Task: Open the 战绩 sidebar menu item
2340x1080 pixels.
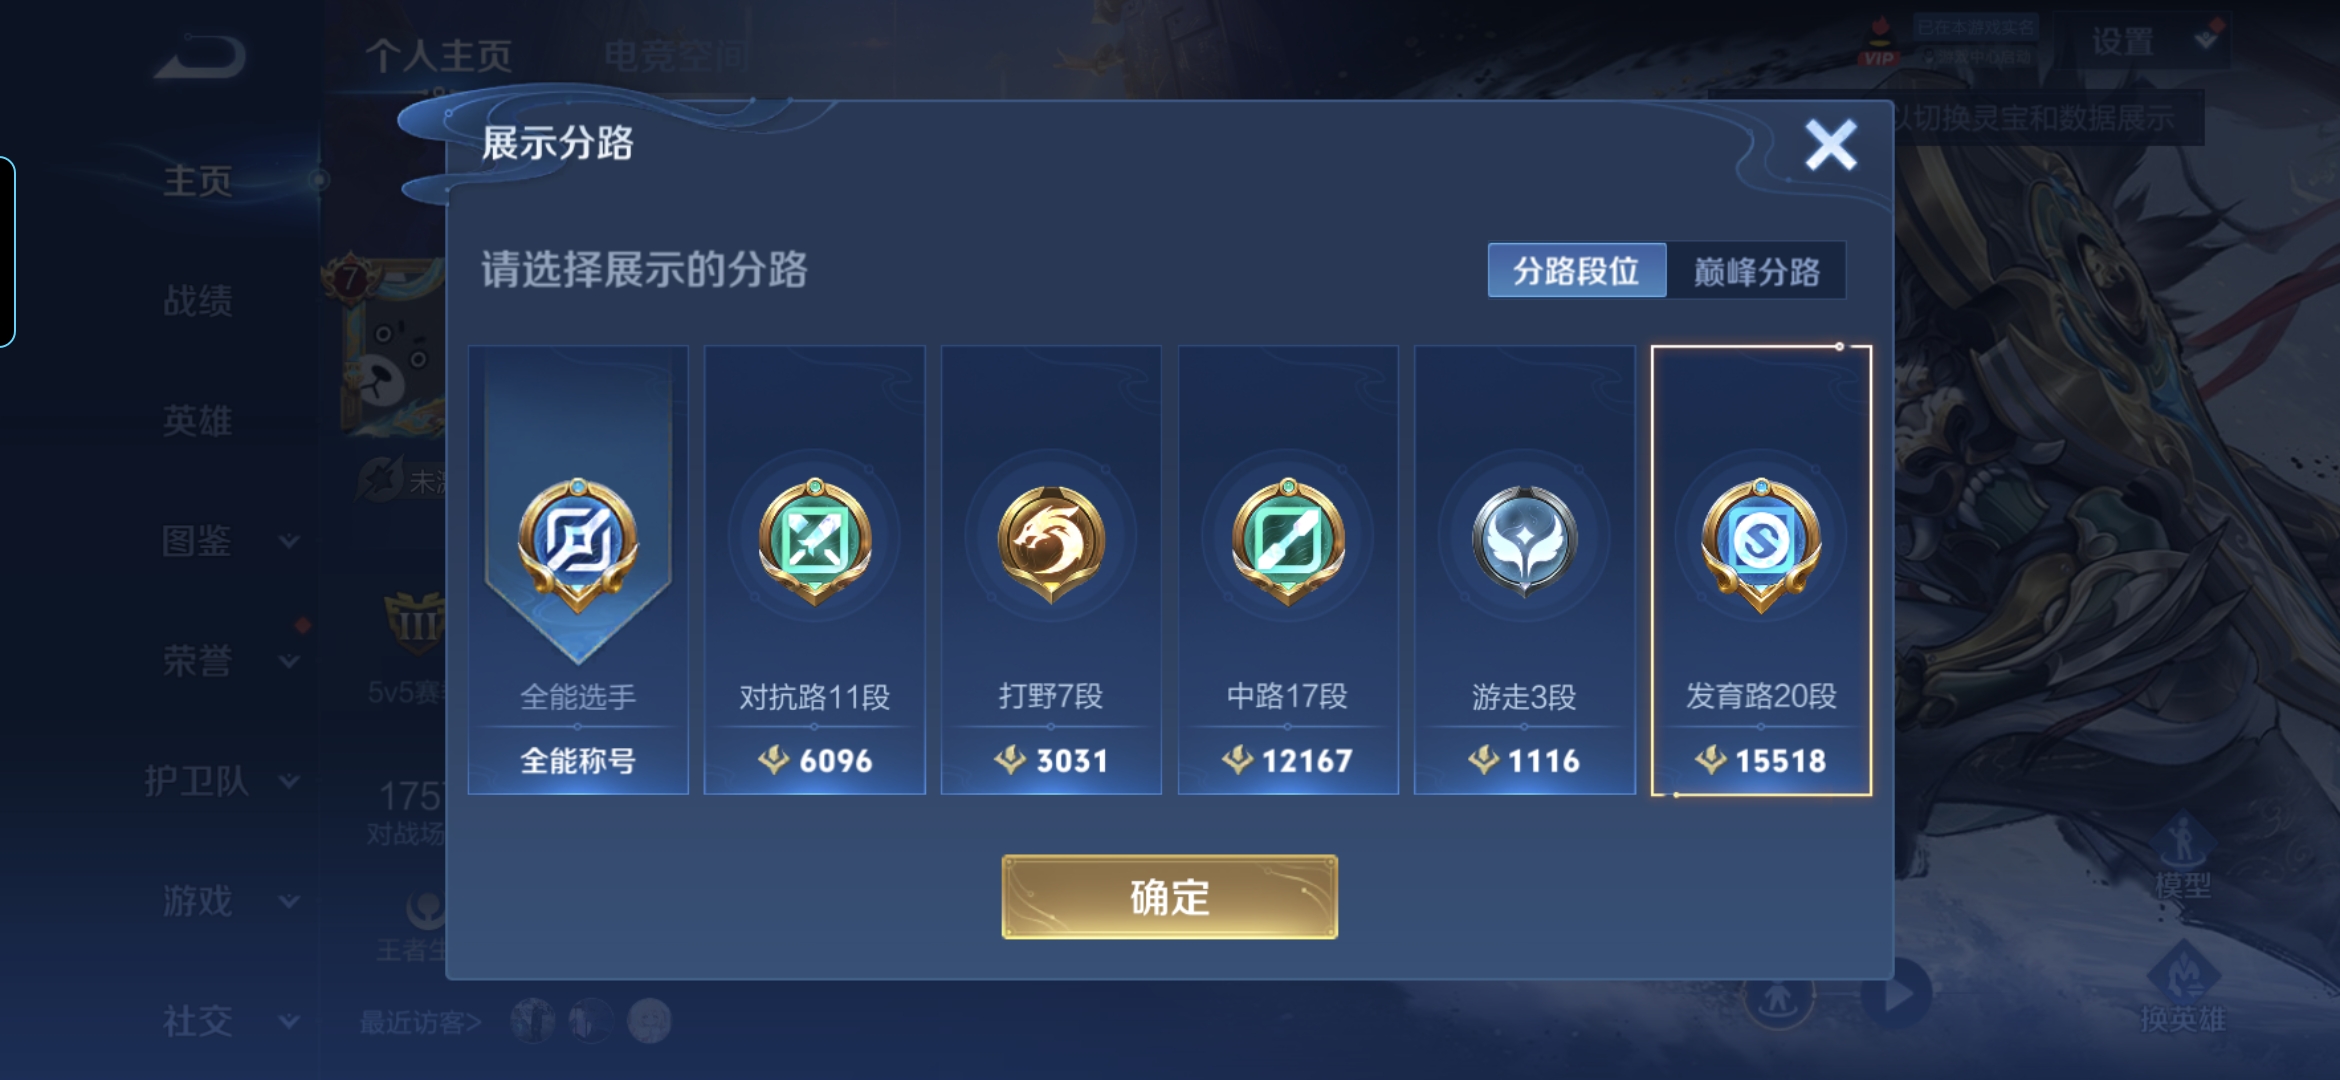Action: click(198, 300)
